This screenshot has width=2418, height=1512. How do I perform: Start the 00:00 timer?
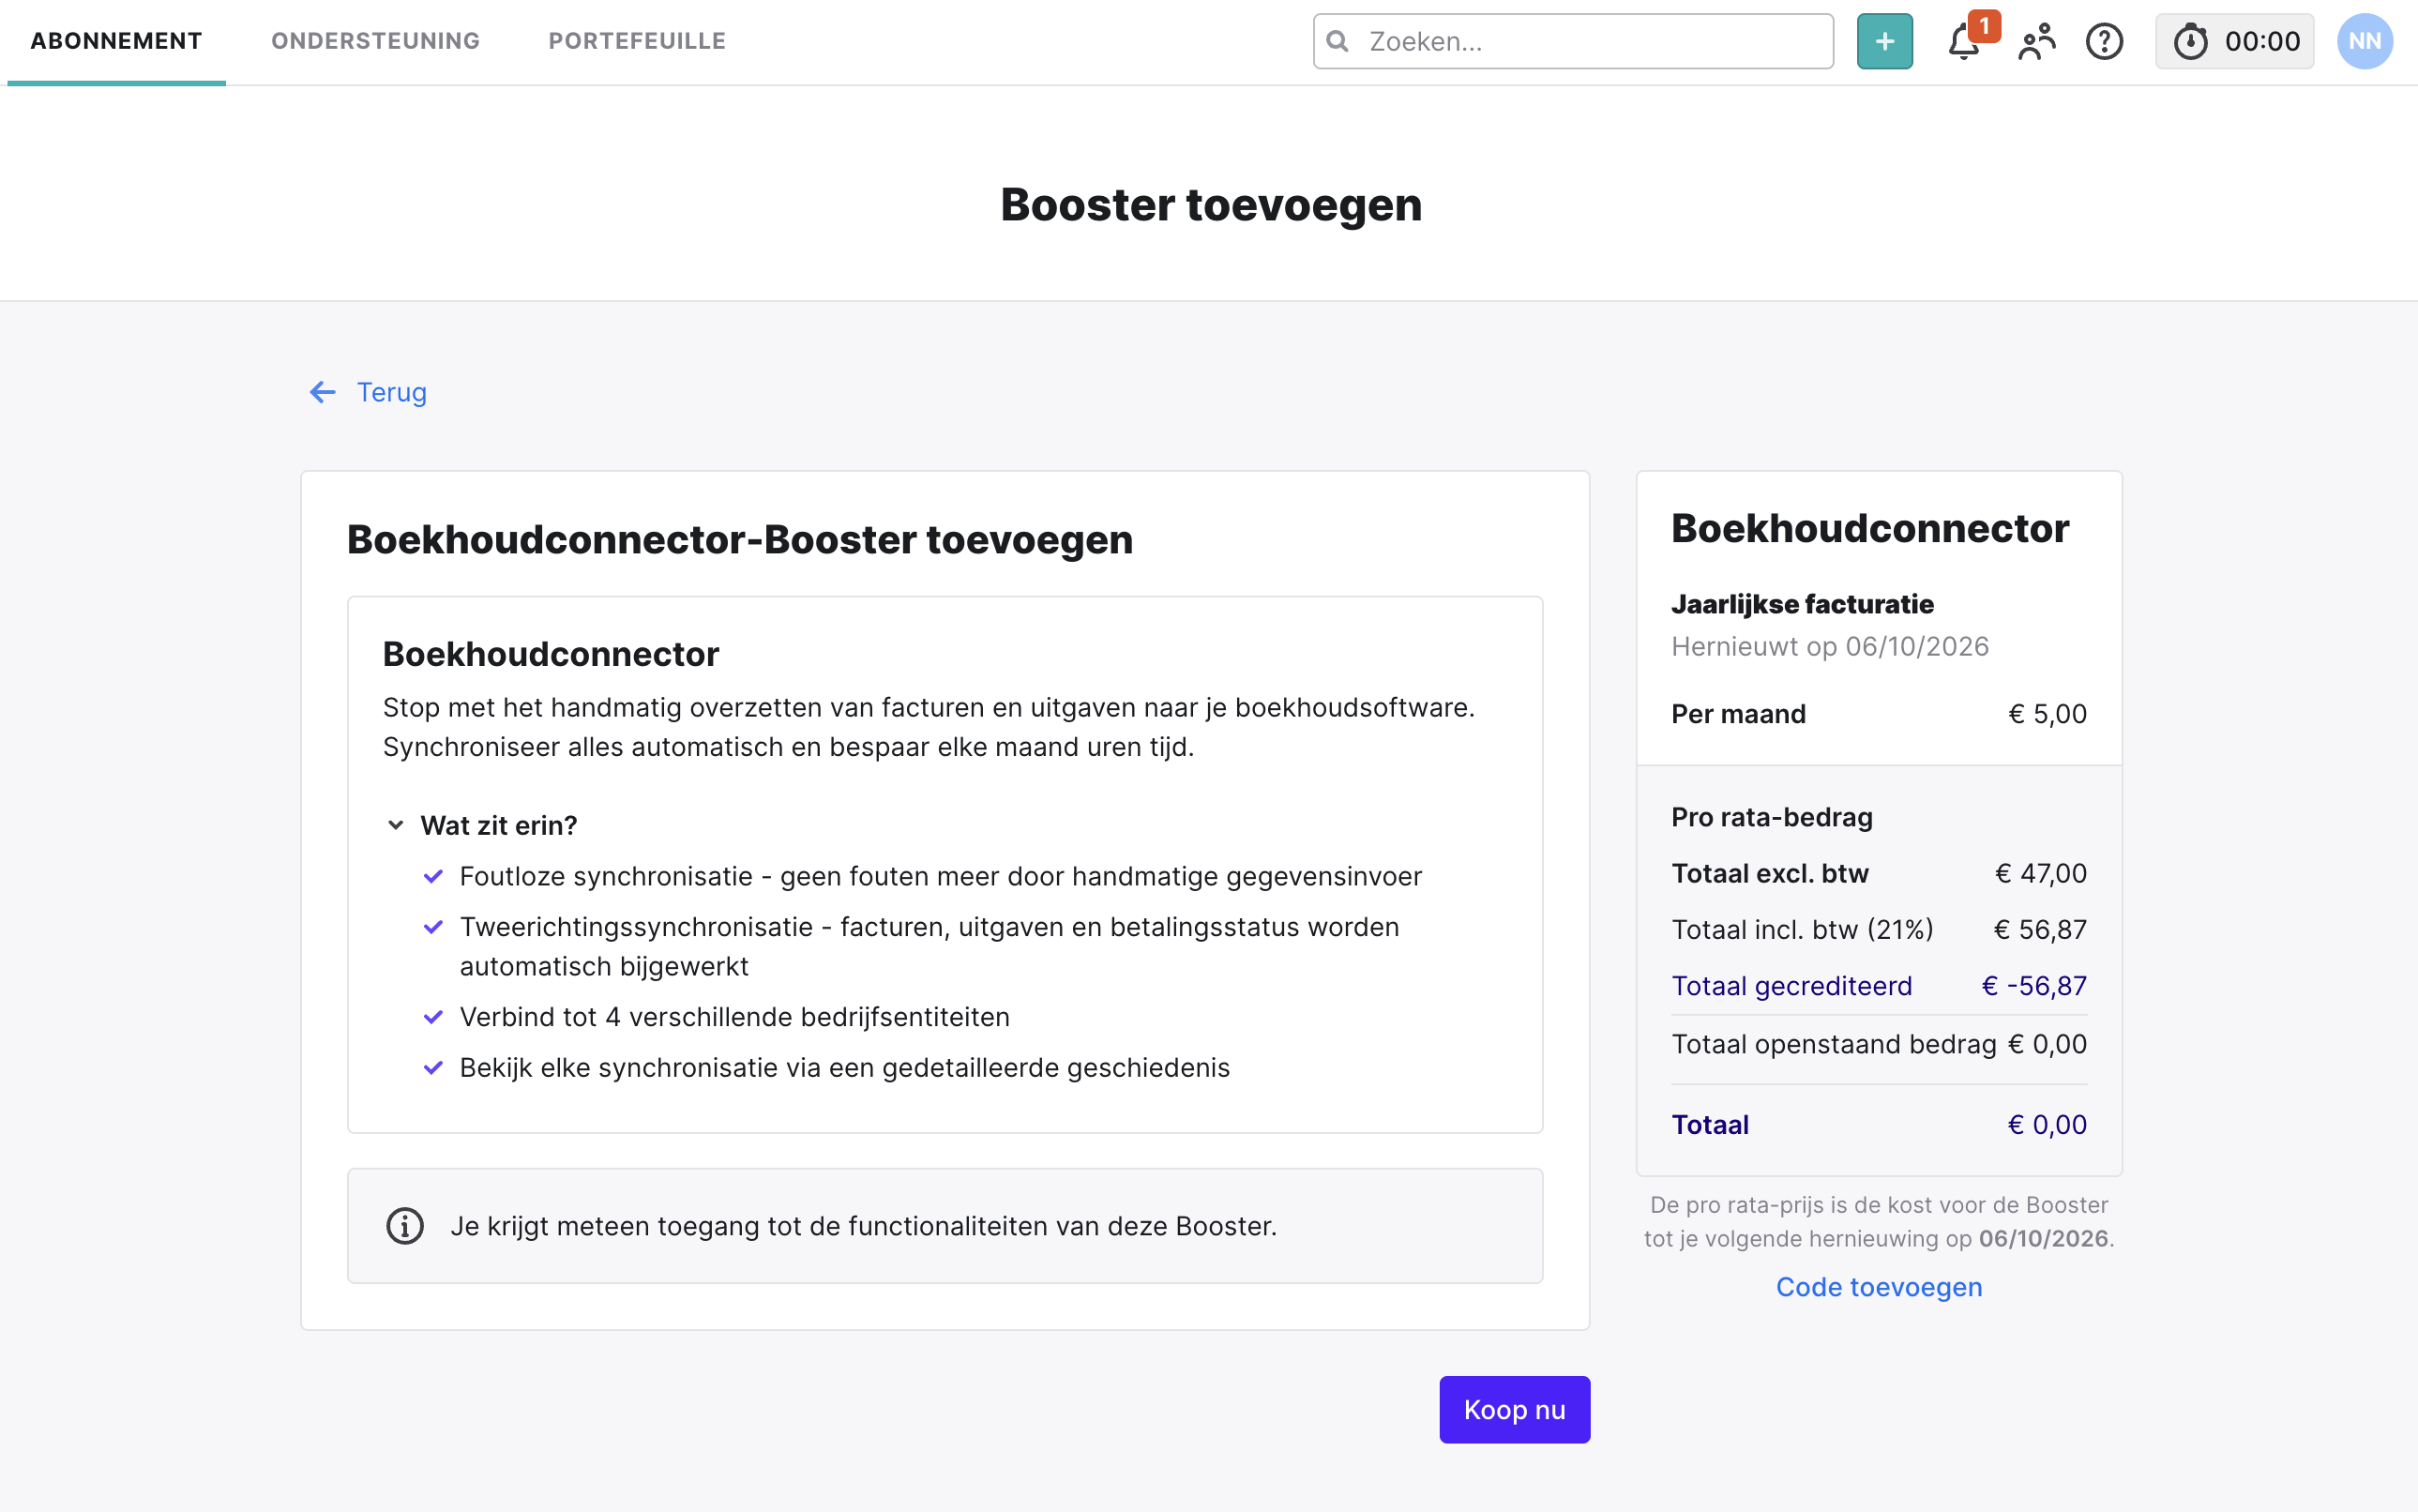[x=2235, y=41]
